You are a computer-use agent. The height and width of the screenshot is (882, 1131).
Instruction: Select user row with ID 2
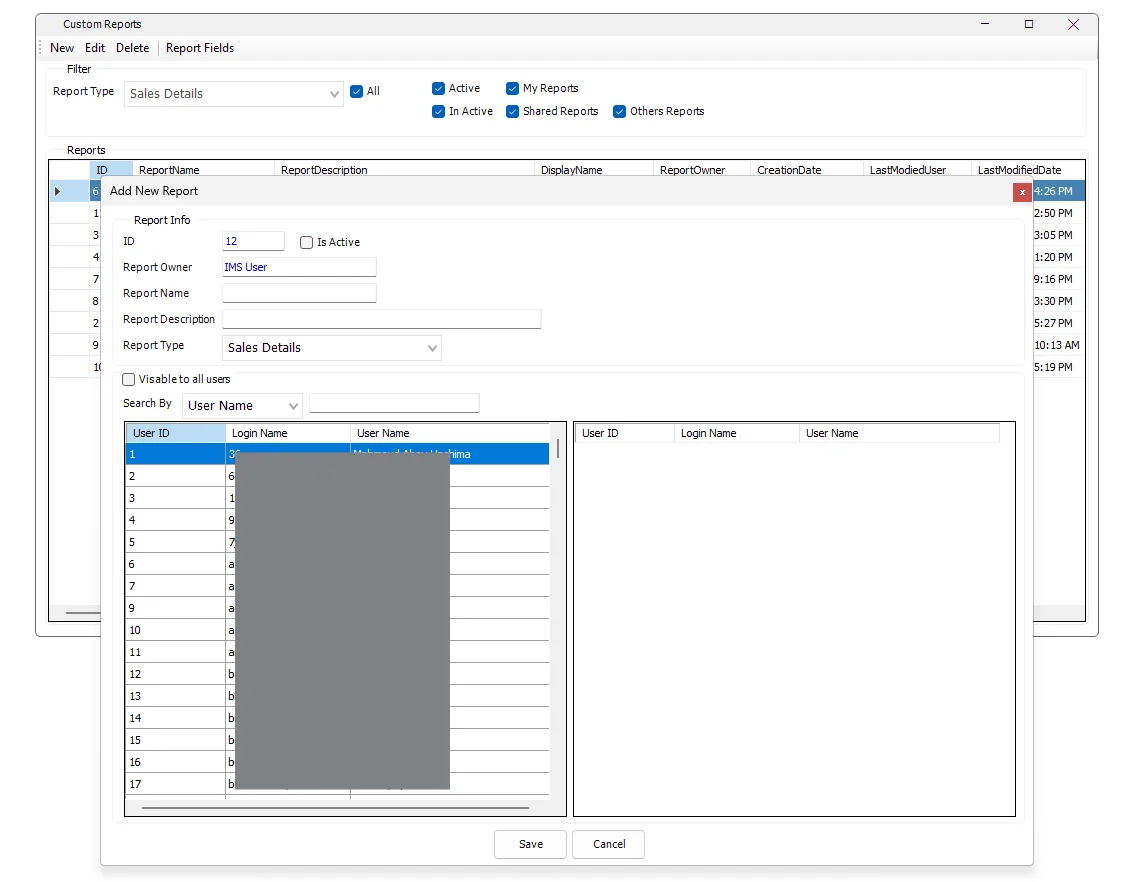tap(338, 476)
